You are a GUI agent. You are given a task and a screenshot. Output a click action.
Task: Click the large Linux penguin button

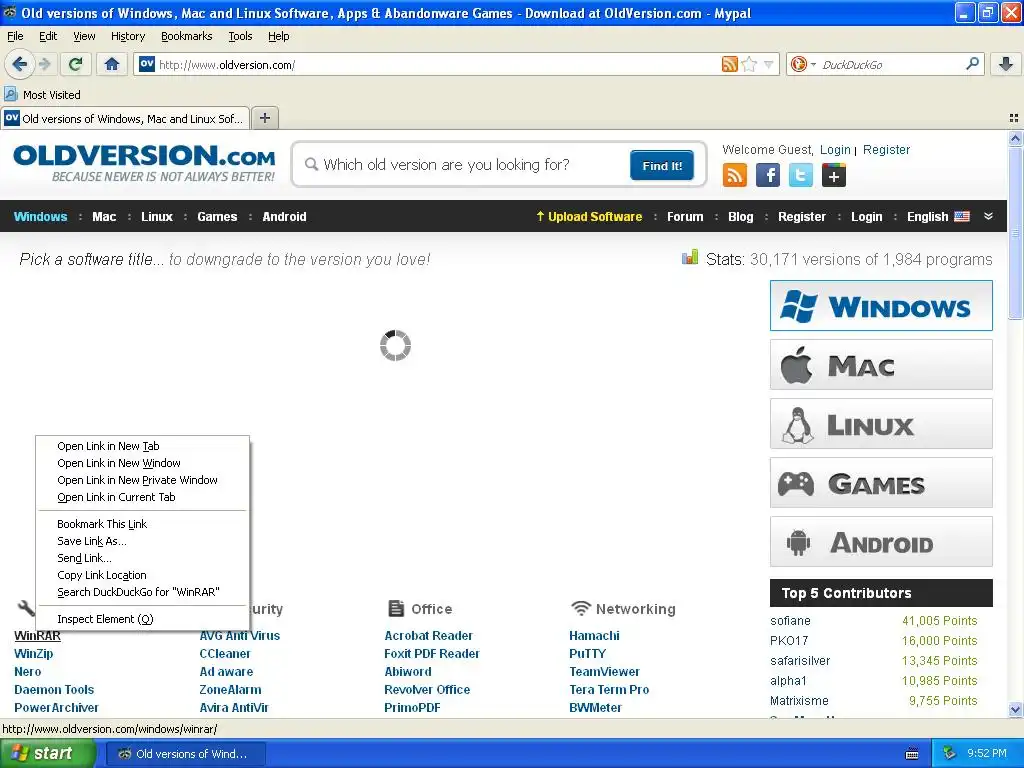(x=881, y=424)
